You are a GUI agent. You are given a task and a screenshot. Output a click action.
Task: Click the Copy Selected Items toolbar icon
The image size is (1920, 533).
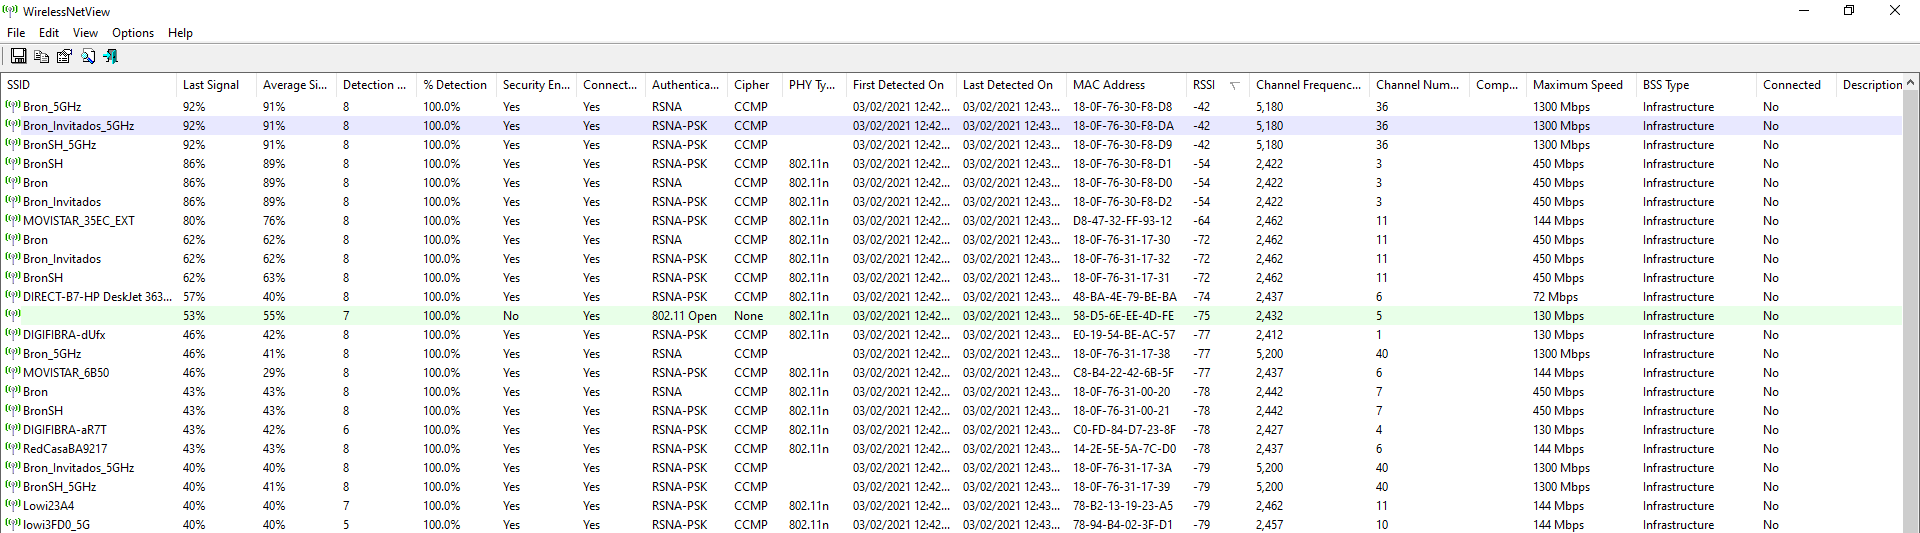(41, 56)
